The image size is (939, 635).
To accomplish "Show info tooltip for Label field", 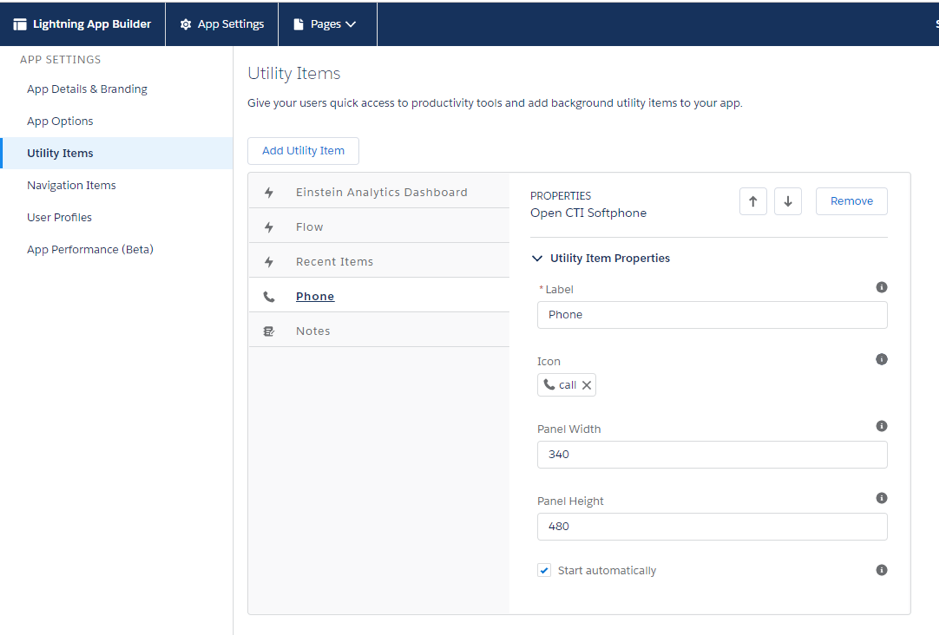I will (882, 287).
